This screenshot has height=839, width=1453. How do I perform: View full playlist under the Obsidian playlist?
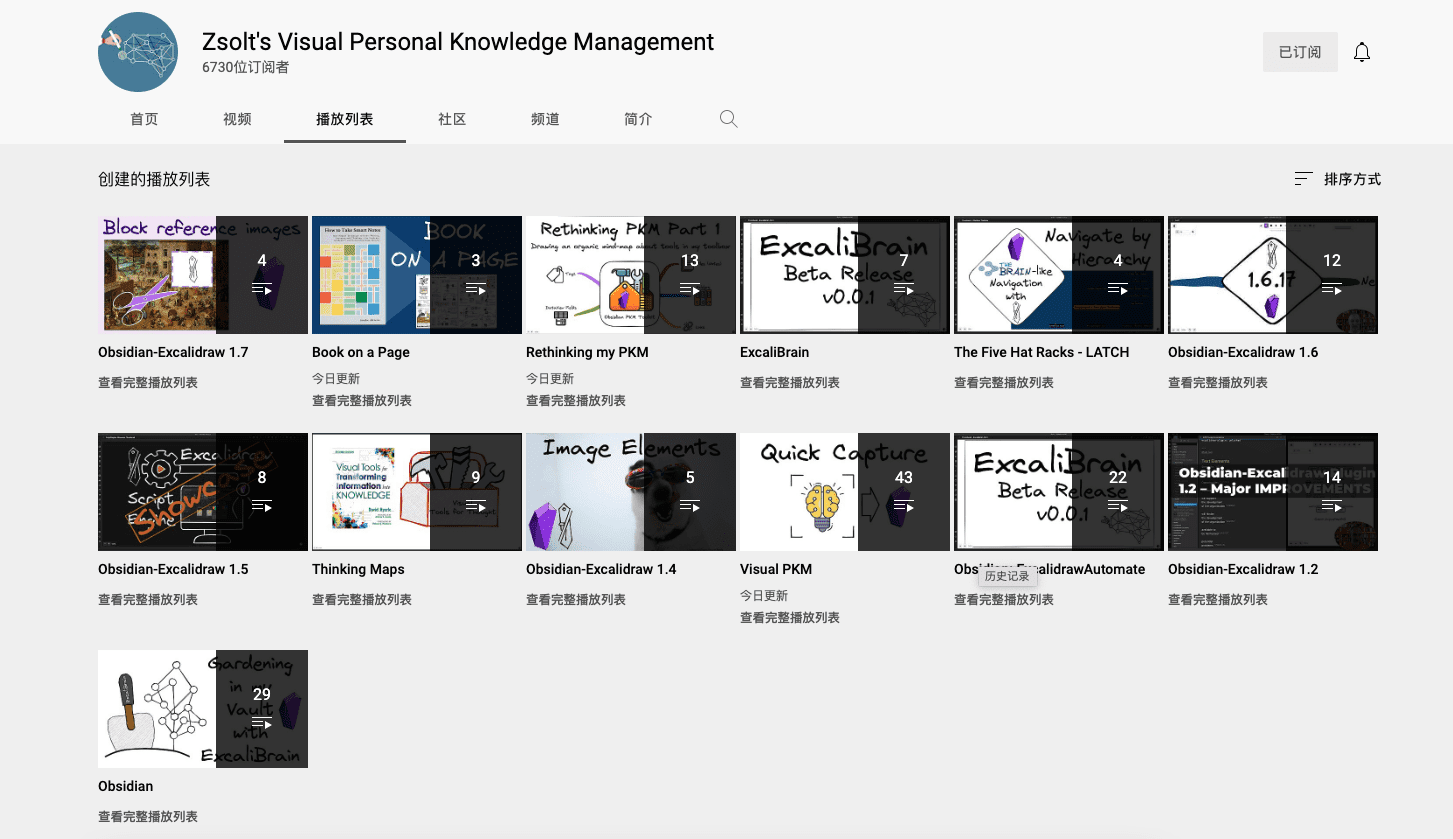pos(148,816)
